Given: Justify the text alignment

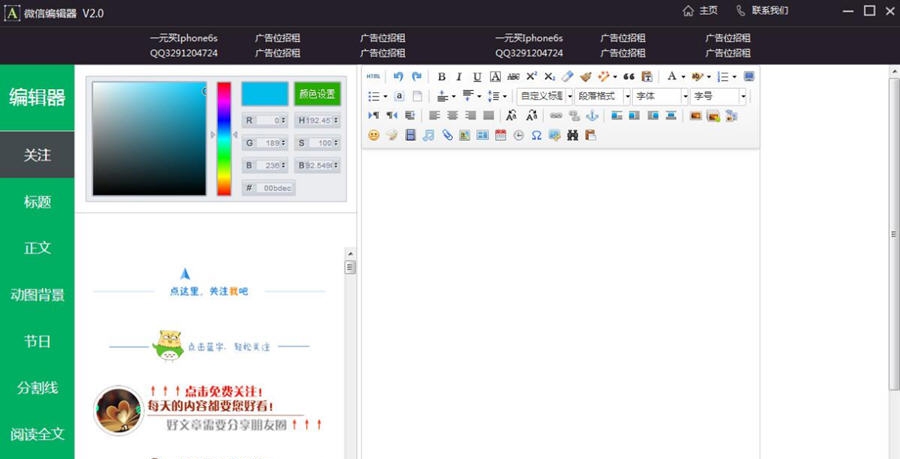Looking at the screenshot, I should pos(488,116).
